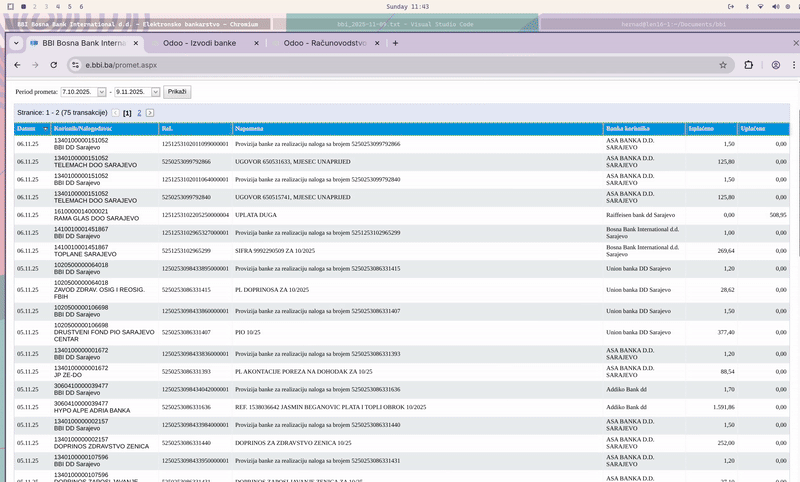Close the Odoo - Izvodi banke tab
Image resolution: width=800 pixels, height=482 pixels.
click(257, 44)
